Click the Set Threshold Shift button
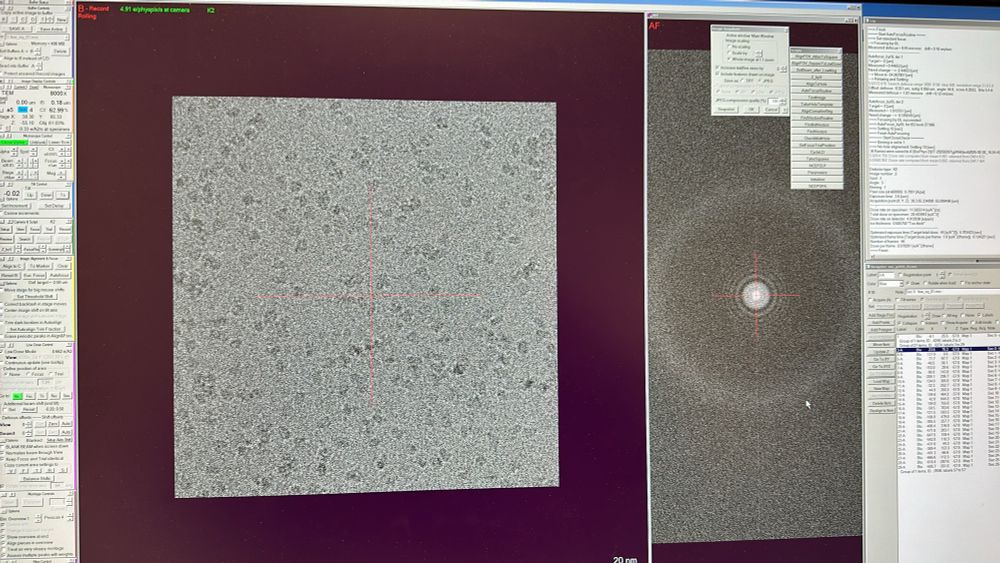 pyautogui.click(x=36, y=296)
